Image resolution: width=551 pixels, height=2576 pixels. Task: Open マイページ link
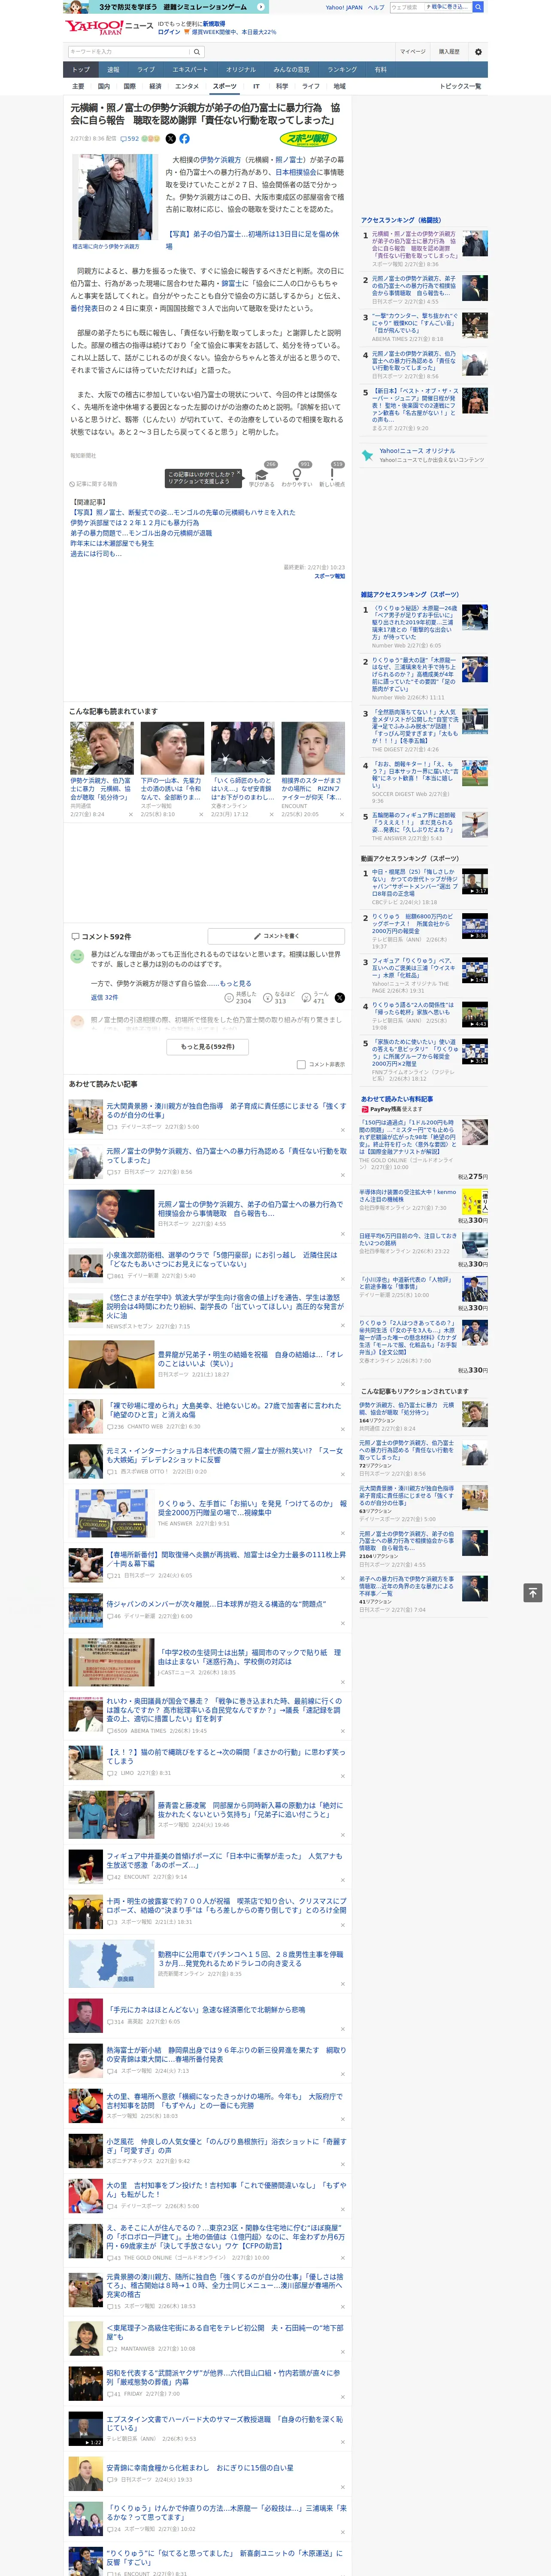[x=413, y=52]
